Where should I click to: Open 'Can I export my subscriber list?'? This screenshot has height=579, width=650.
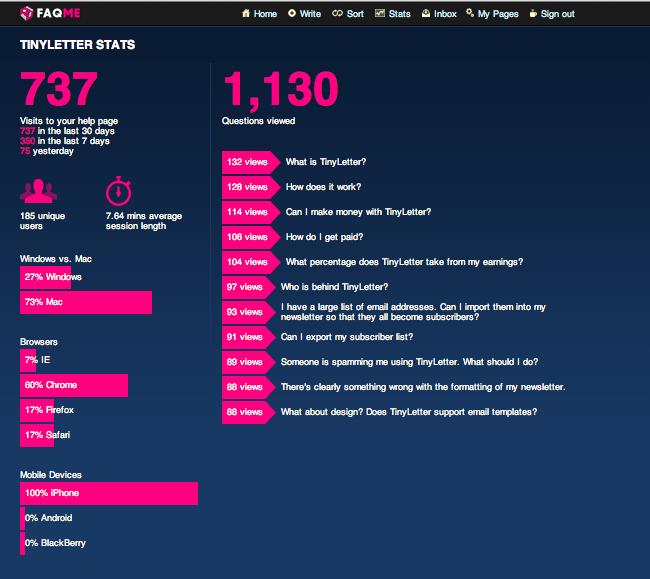[x=347, y=337]
